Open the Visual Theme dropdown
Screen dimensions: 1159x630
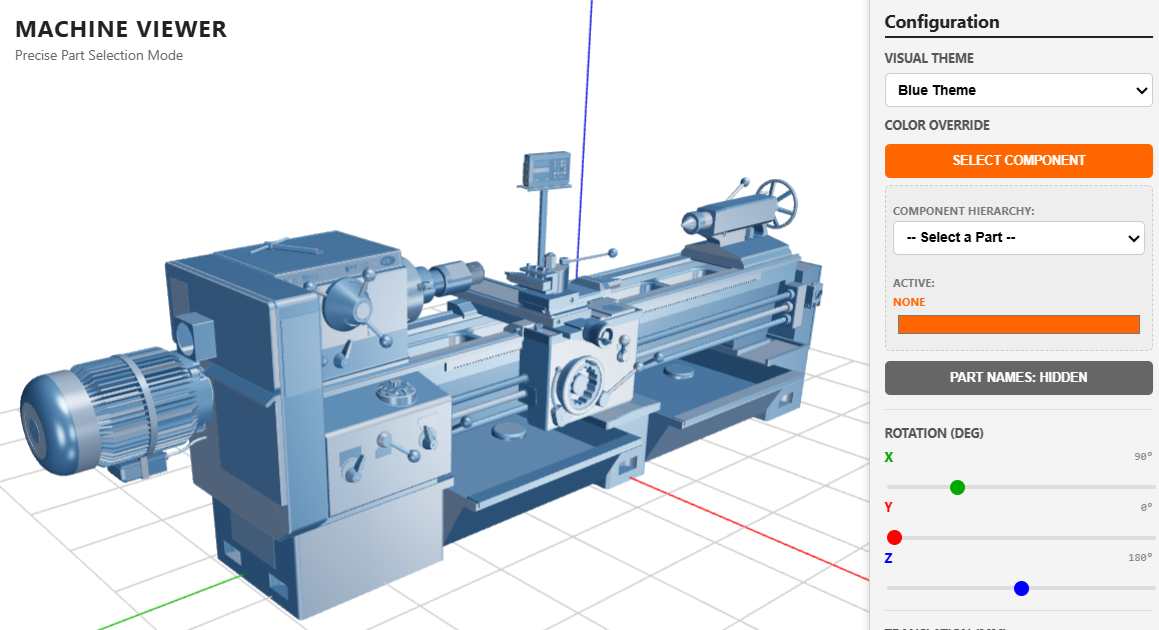point(1018,90)
